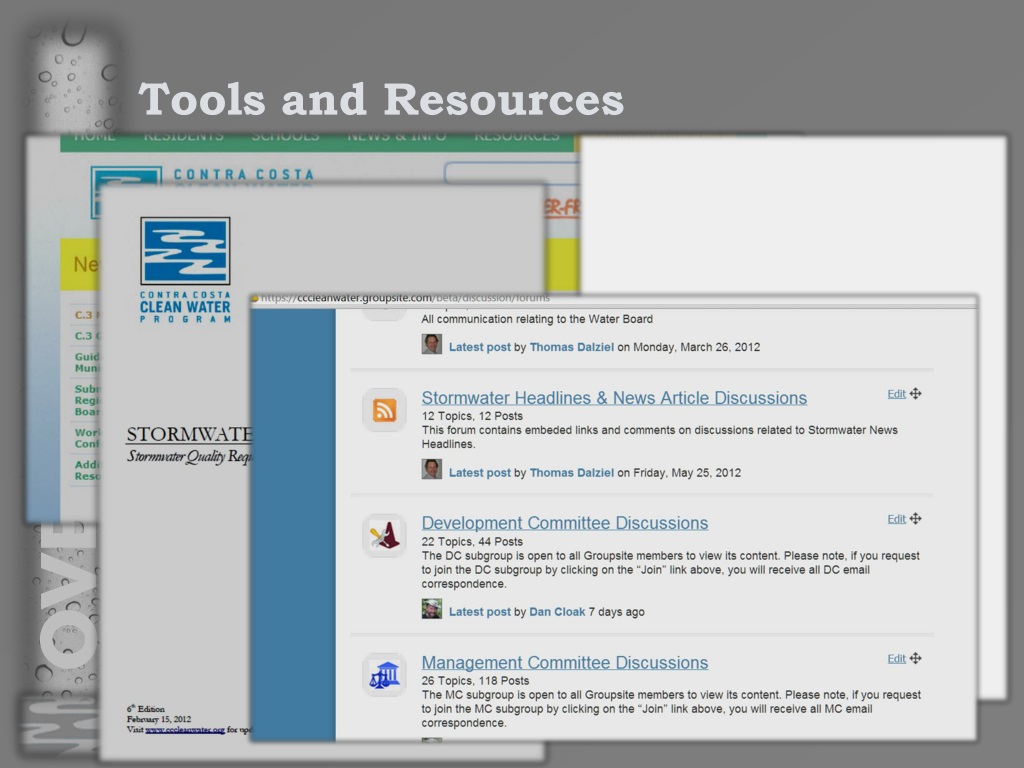The height and width of the screenshot is (768, 1024).
Task: Click the padlock icon in the Groupsite address bar
Action: coord(255,298)
